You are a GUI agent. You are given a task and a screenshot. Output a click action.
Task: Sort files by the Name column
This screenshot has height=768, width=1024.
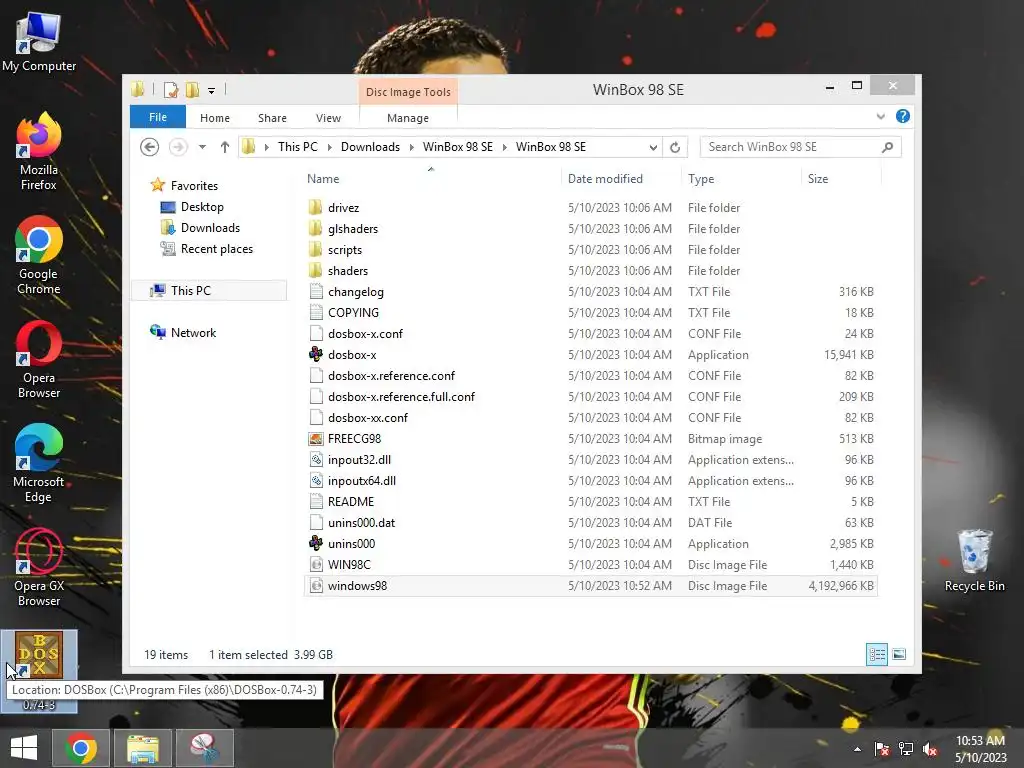(431, 178)
